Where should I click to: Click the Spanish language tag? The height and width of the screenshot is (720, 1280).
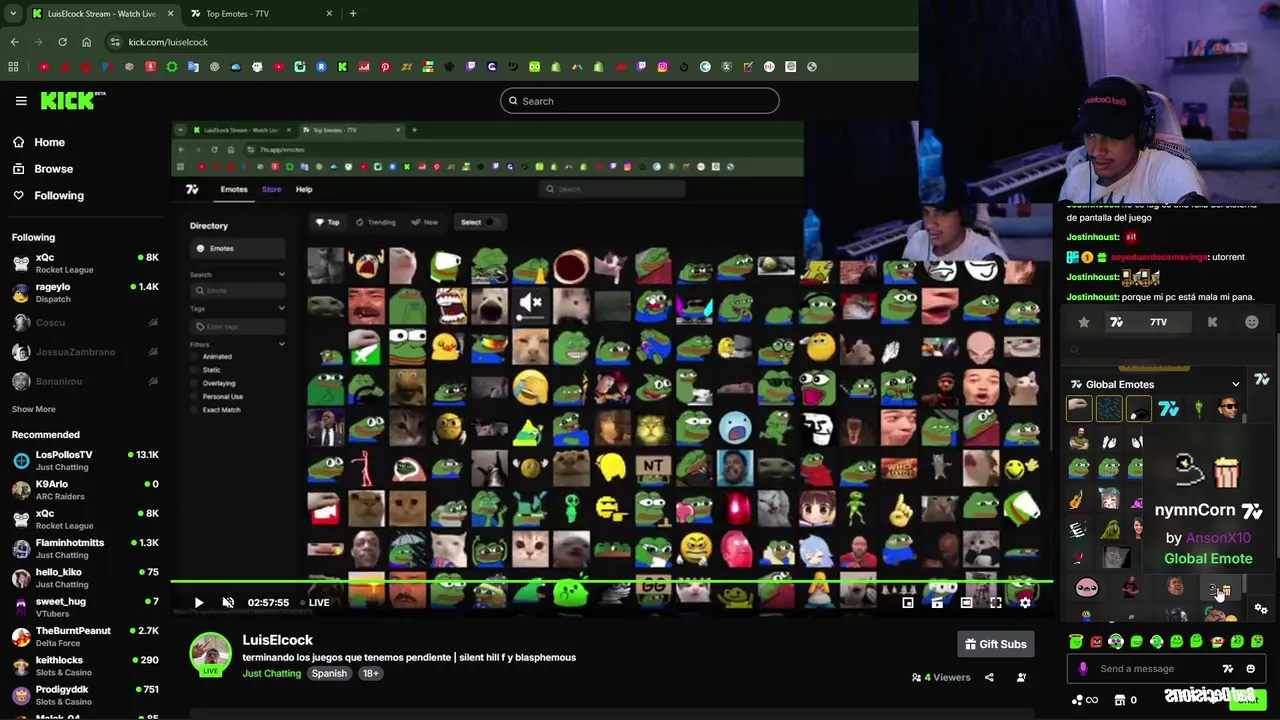(328, 673)
